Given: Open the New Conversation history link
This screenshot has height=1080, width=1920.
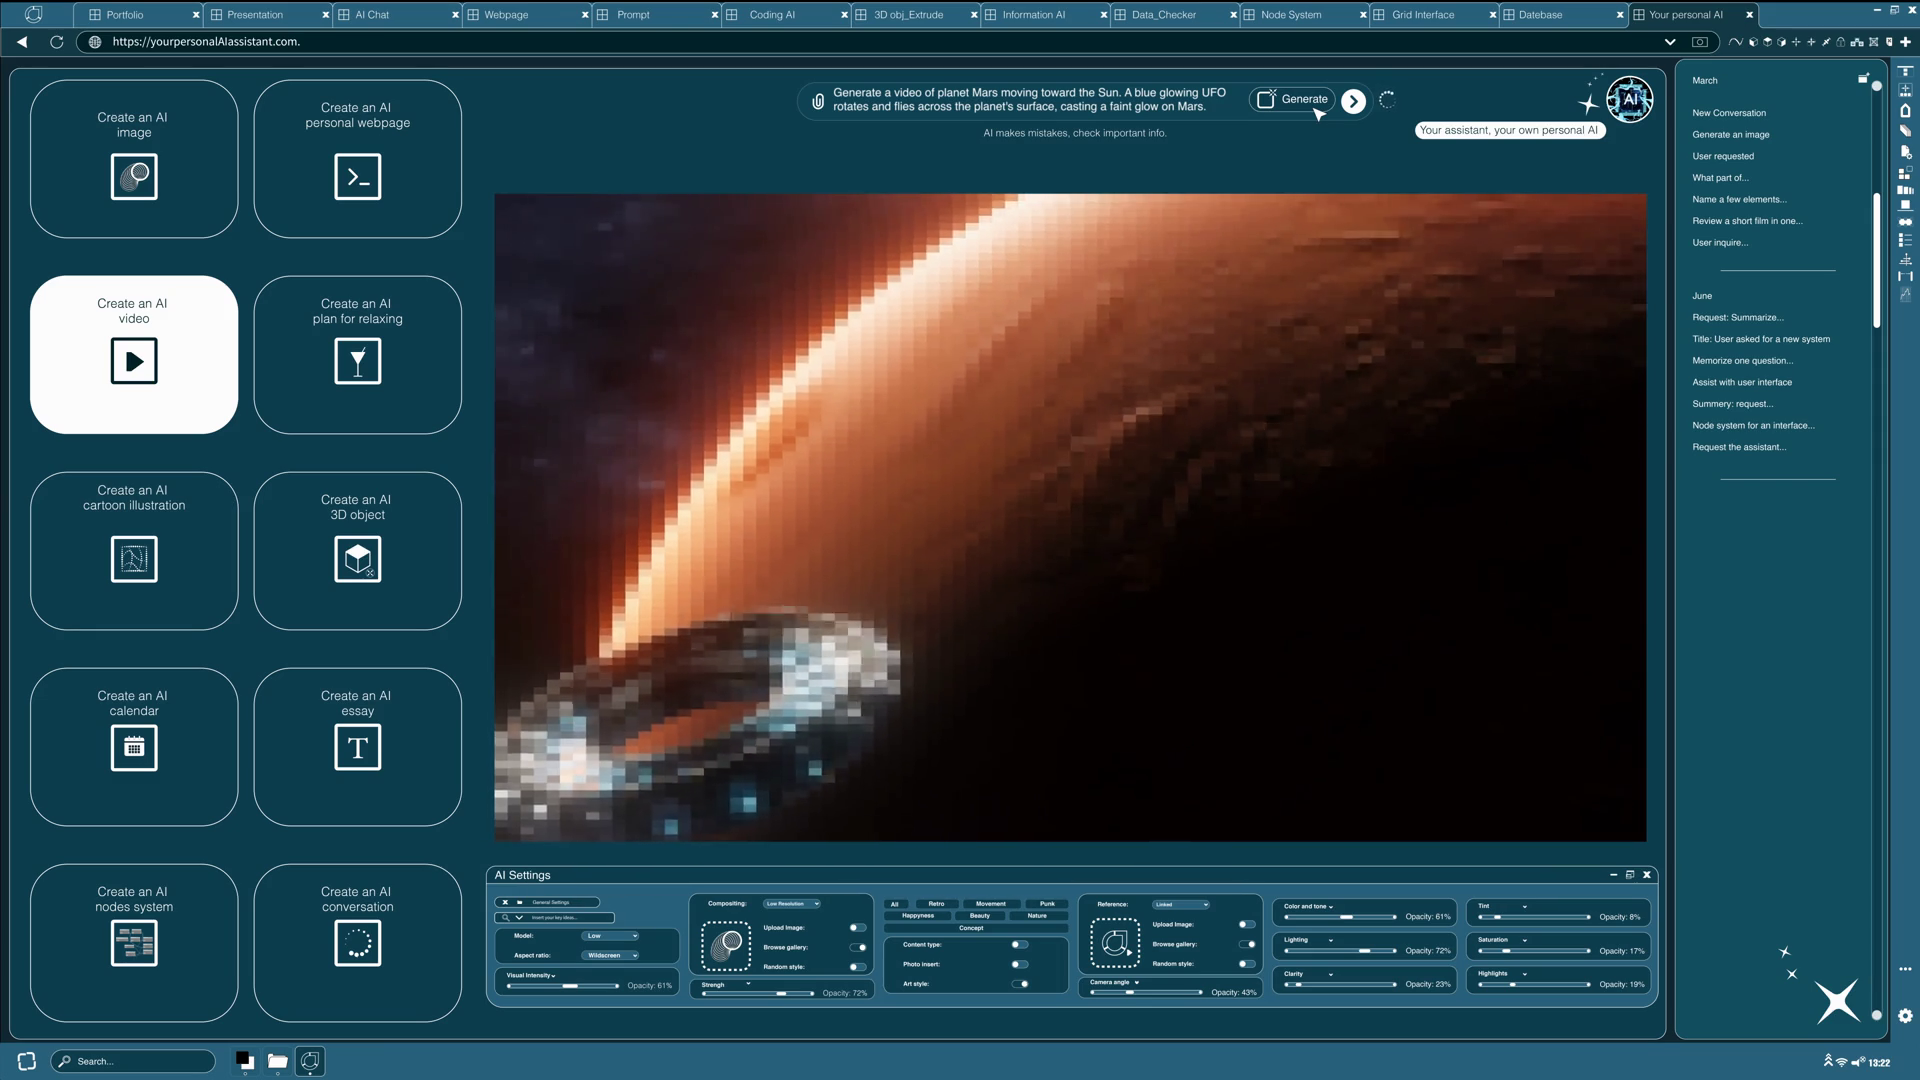Looking at the screenshot, I should (1729, 113).
